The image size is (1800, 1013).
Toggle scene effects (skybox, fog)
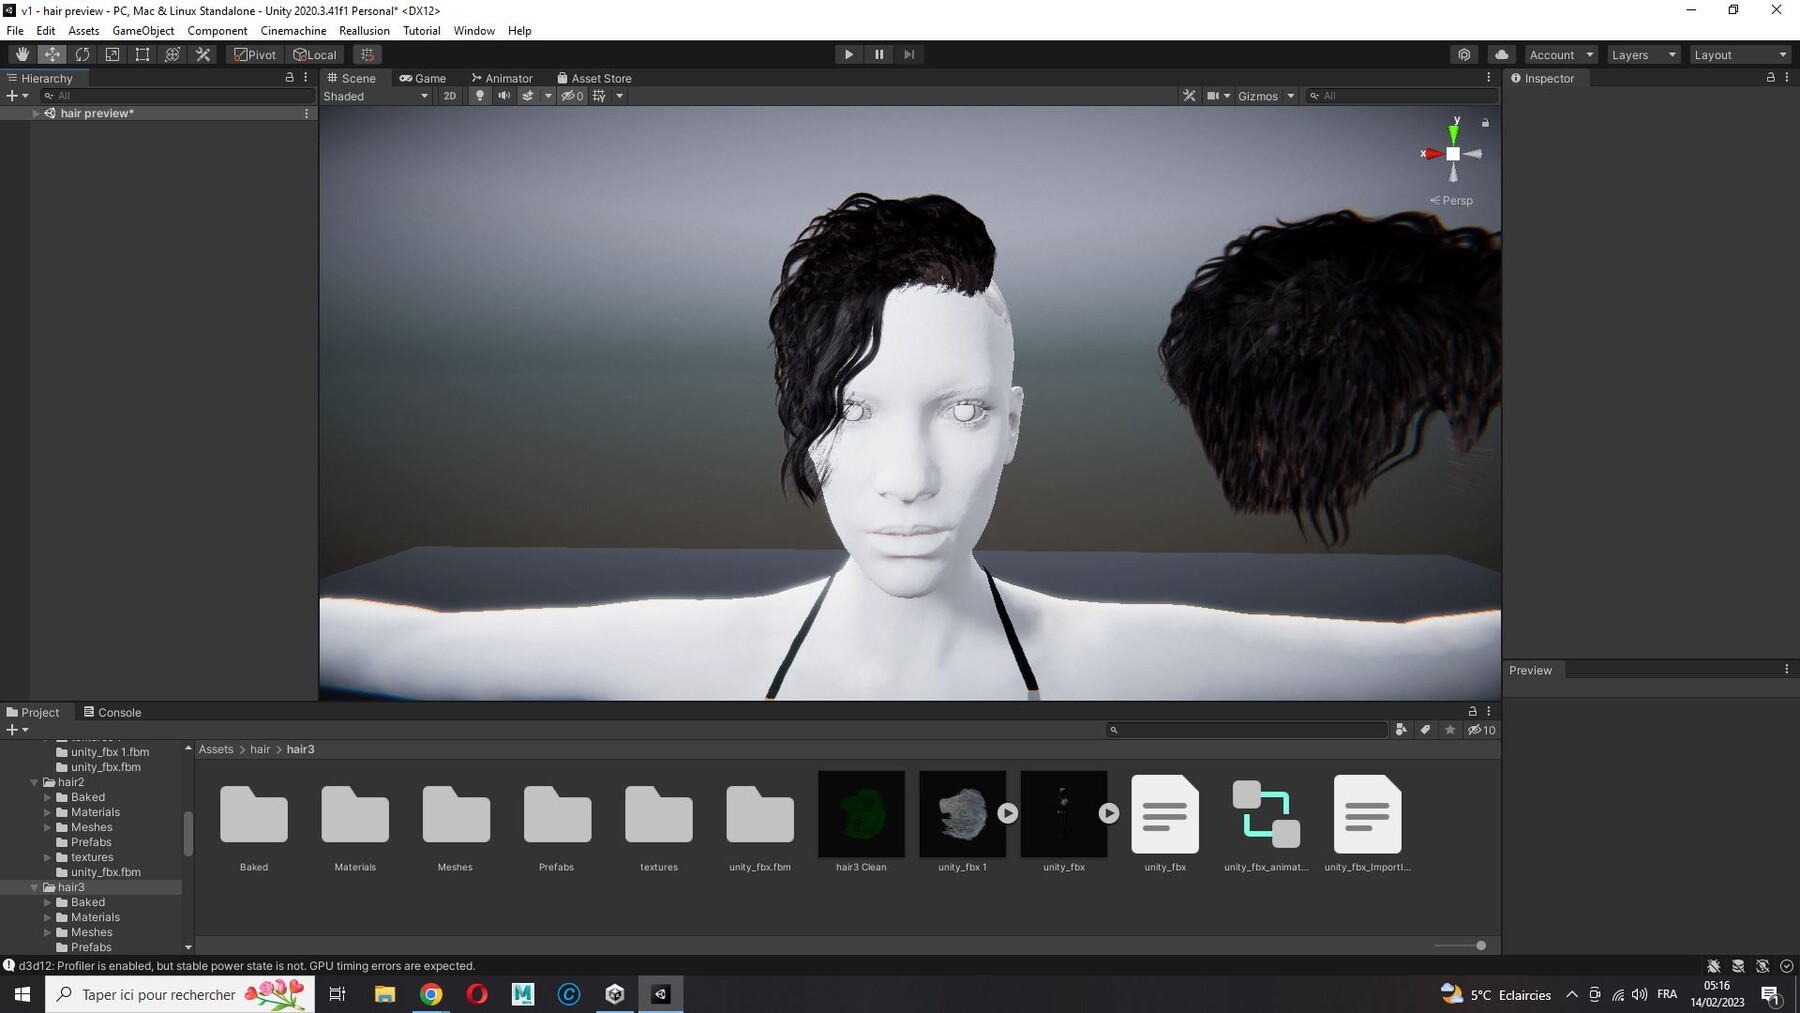[528, 96]
